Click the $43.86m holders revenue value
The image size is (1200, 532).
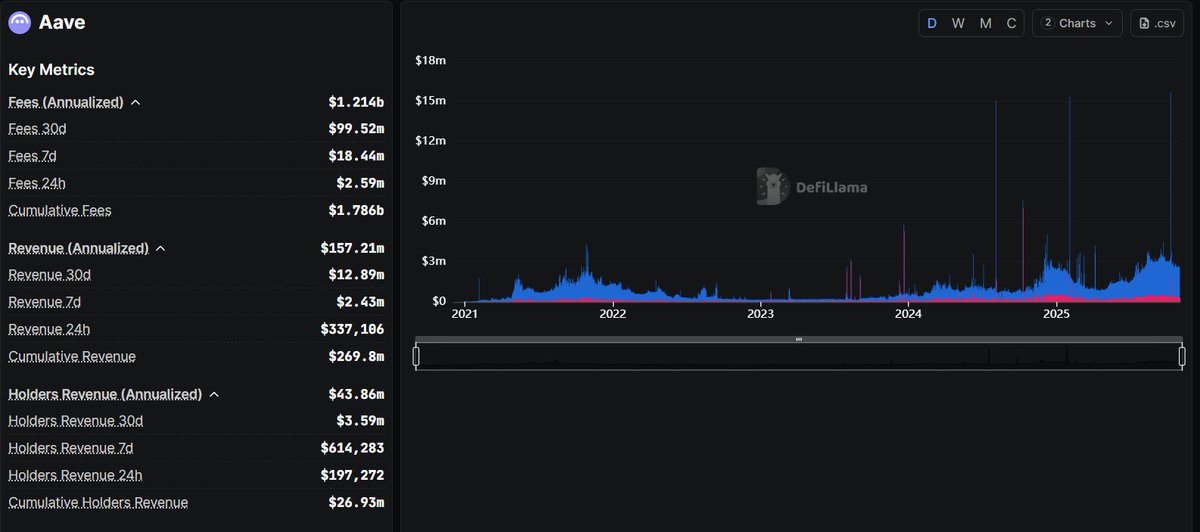click(356, 394)
